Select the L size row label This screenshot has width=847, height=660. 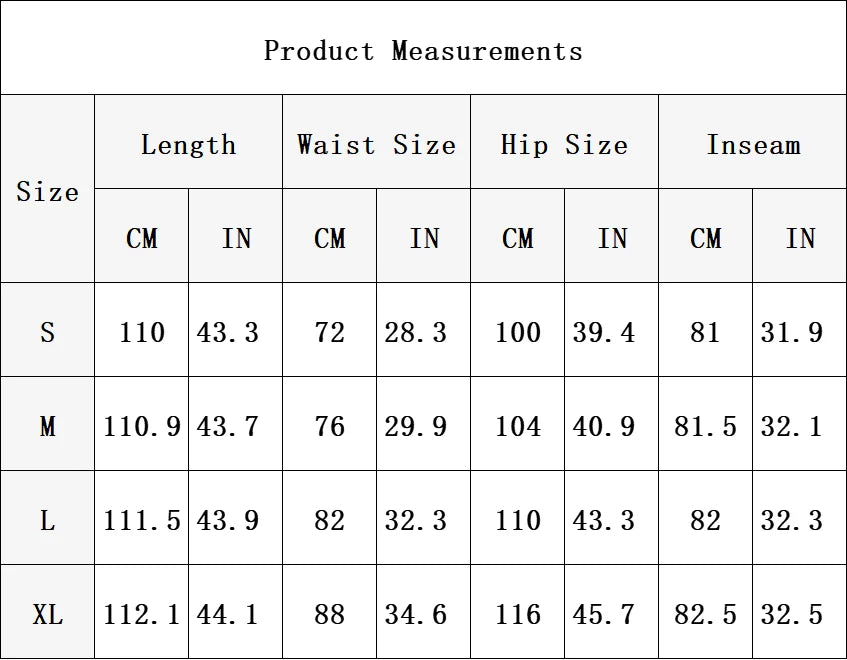click(x=48, y=518)
